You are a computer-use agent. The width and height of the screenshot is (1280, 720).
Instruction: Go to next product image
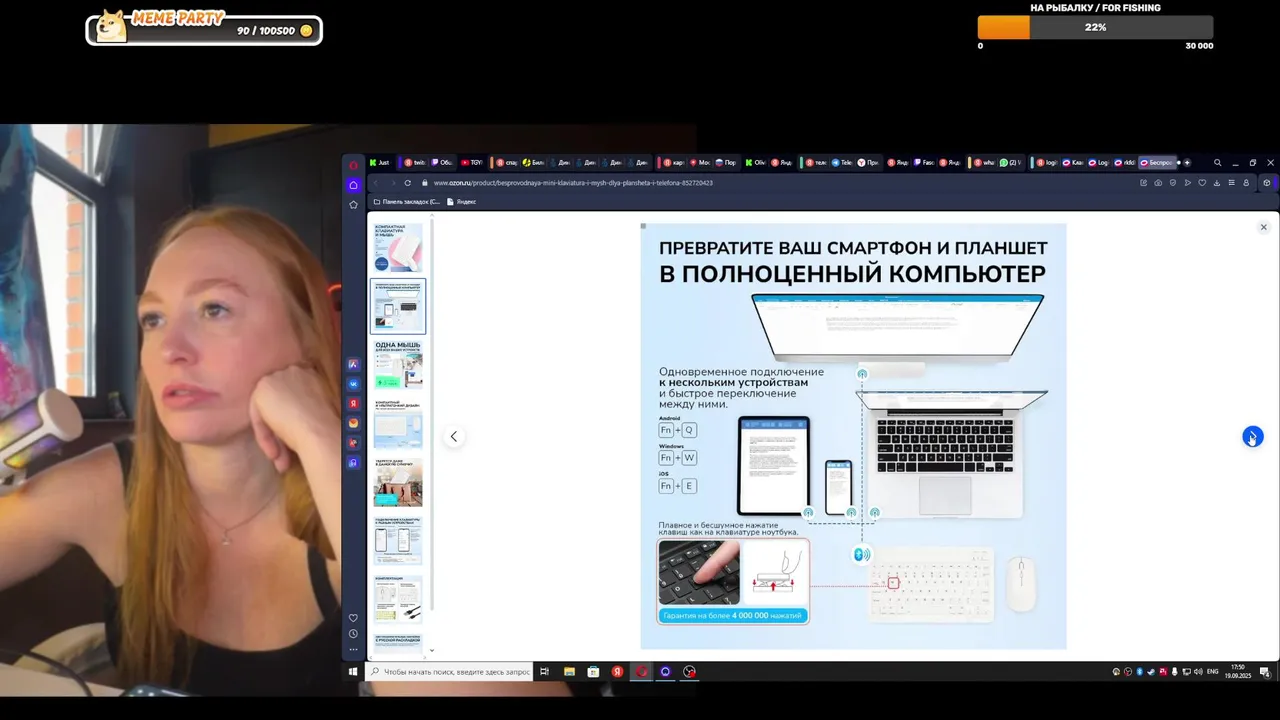(1252, 437)
